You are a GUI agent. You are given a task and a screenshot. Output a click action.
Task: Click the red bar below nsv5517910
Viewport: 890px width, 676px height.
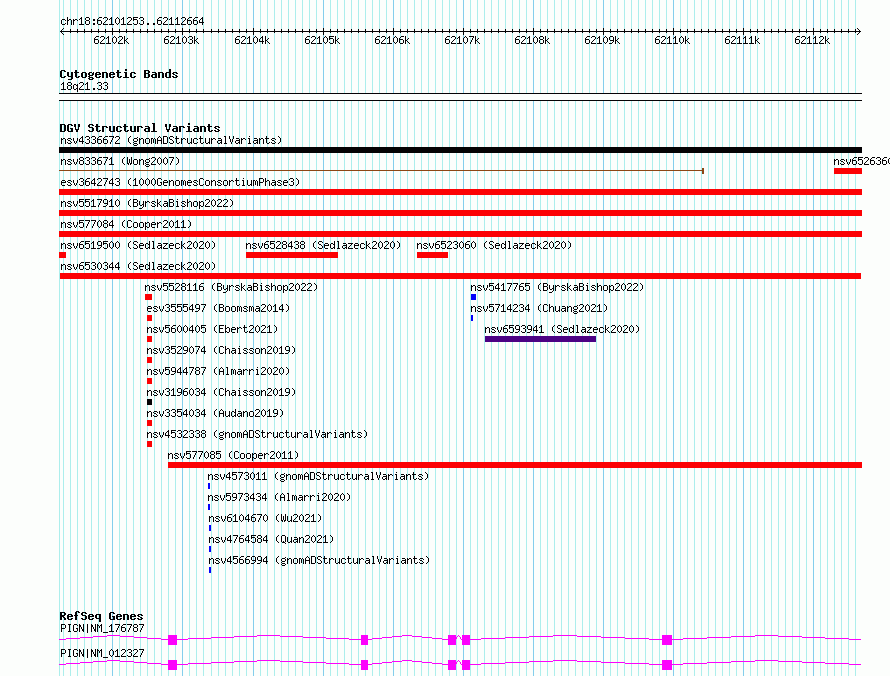coord(460,213)
